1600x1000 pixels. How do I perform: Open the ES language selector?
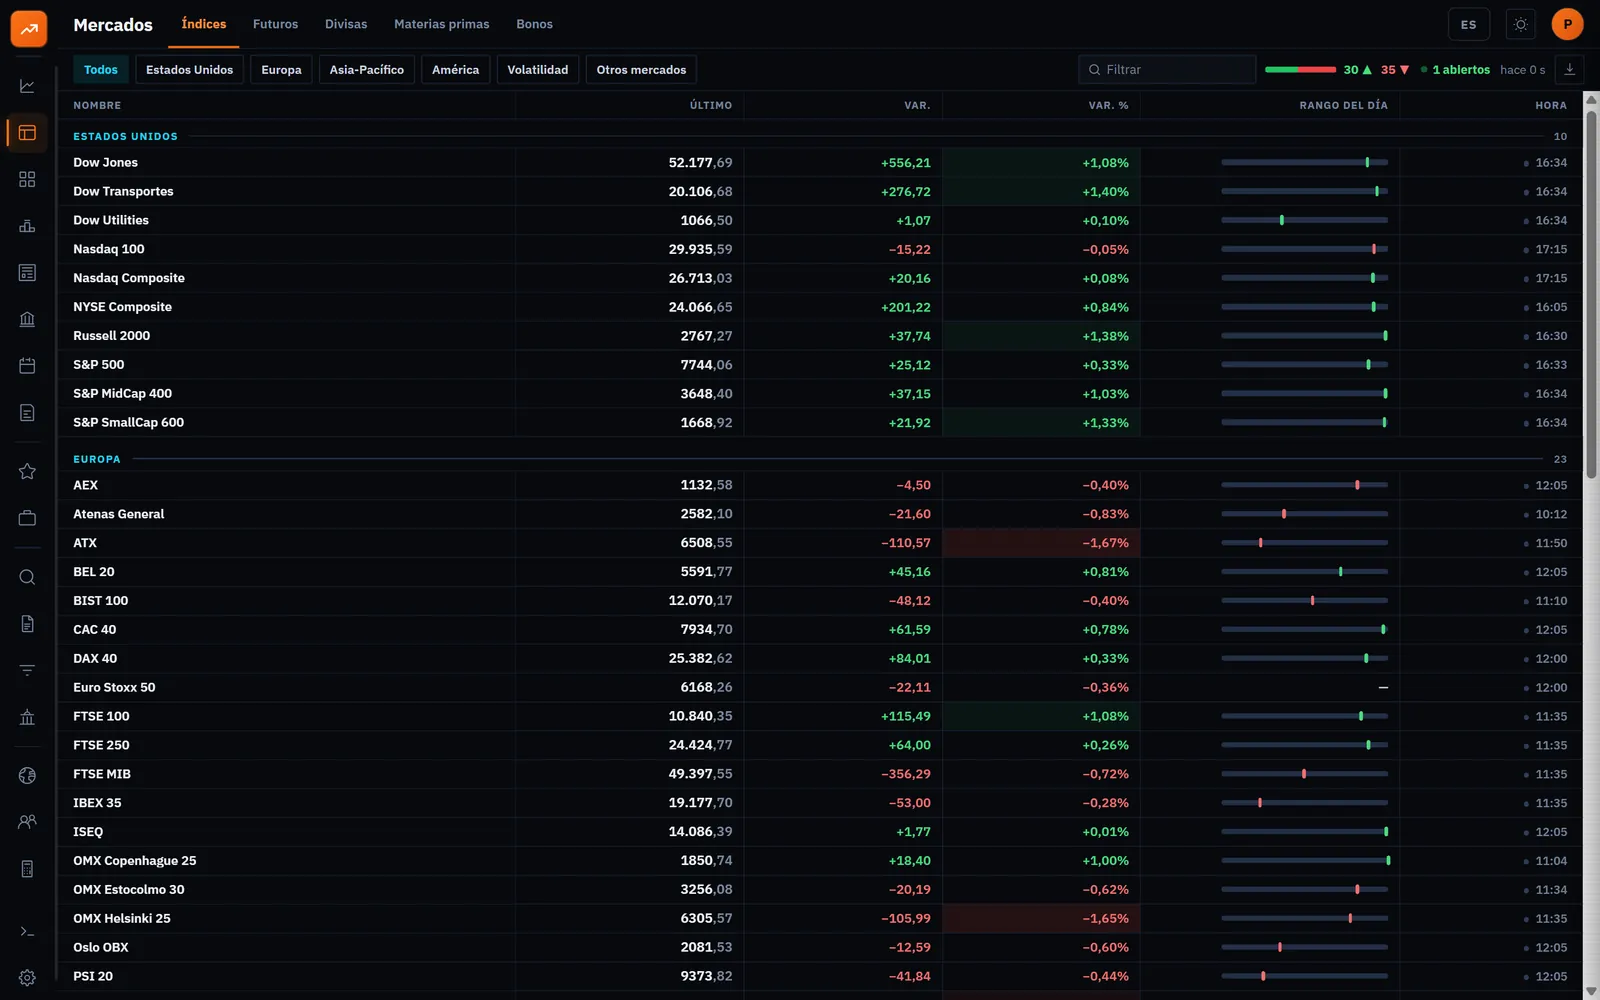click(1469, 25)
